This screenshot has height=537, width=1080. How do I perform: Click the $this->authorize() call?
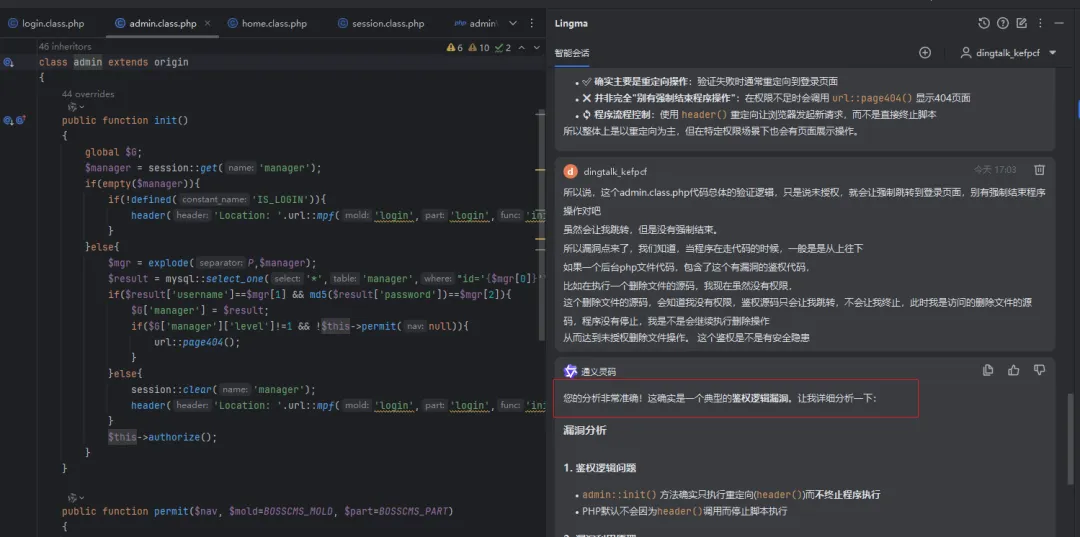tap(162, 437)
